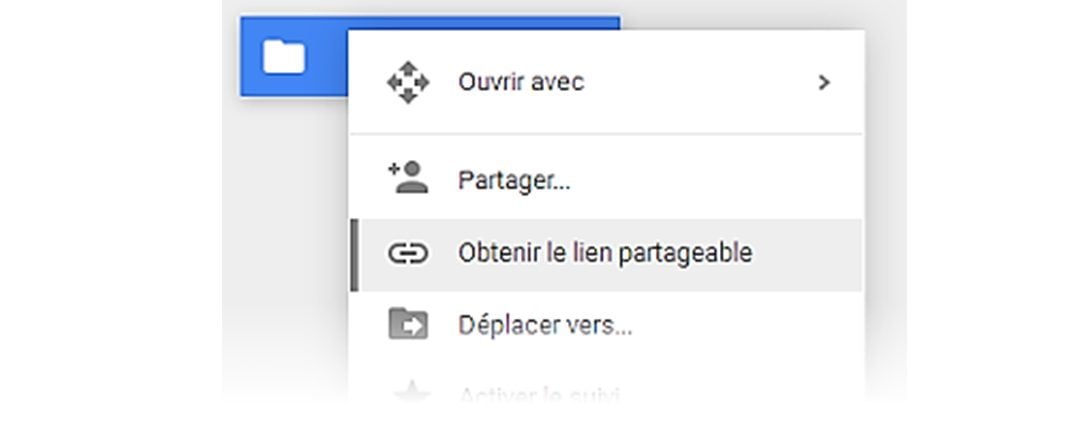The width and height of the screenshot is (1091, 448).
Task: Open the "Ouvrir avec" menu entry
Action: (520, 83)
